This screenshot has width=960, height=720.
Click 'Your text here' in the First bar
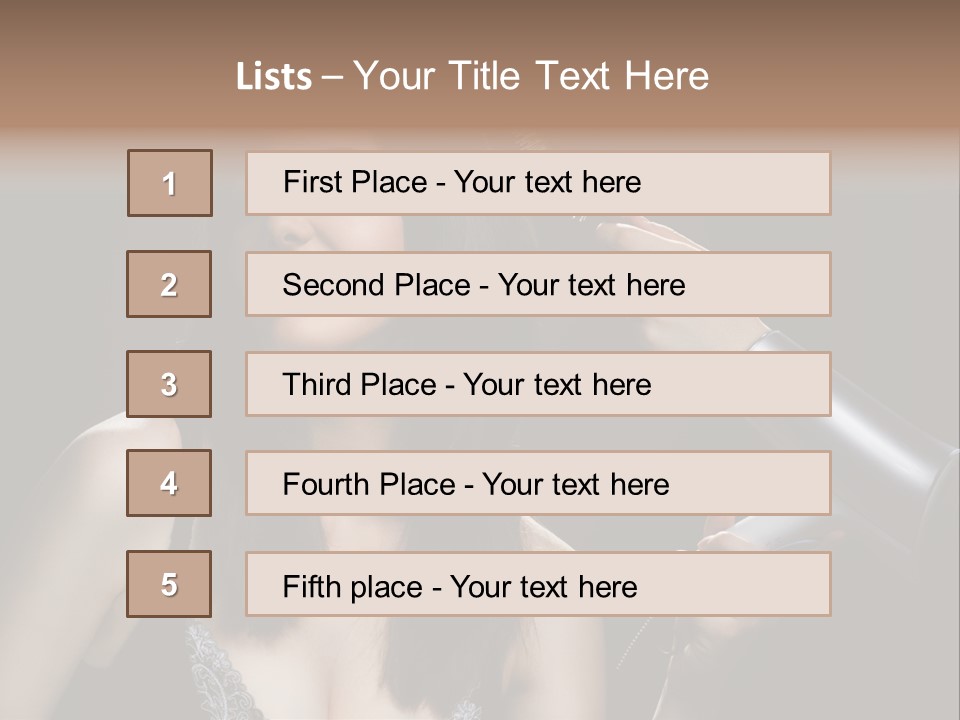point(548,182)
